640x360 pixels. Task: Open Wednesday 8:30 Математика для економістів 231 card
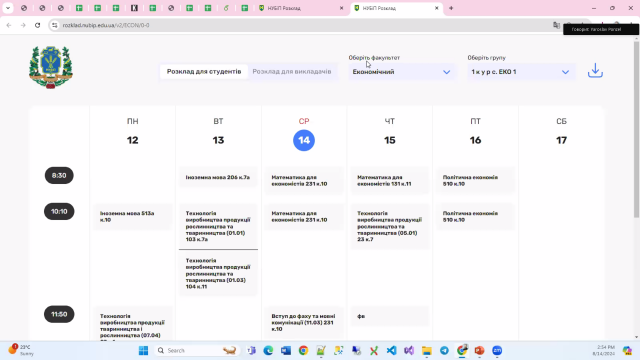coord(304,180)
